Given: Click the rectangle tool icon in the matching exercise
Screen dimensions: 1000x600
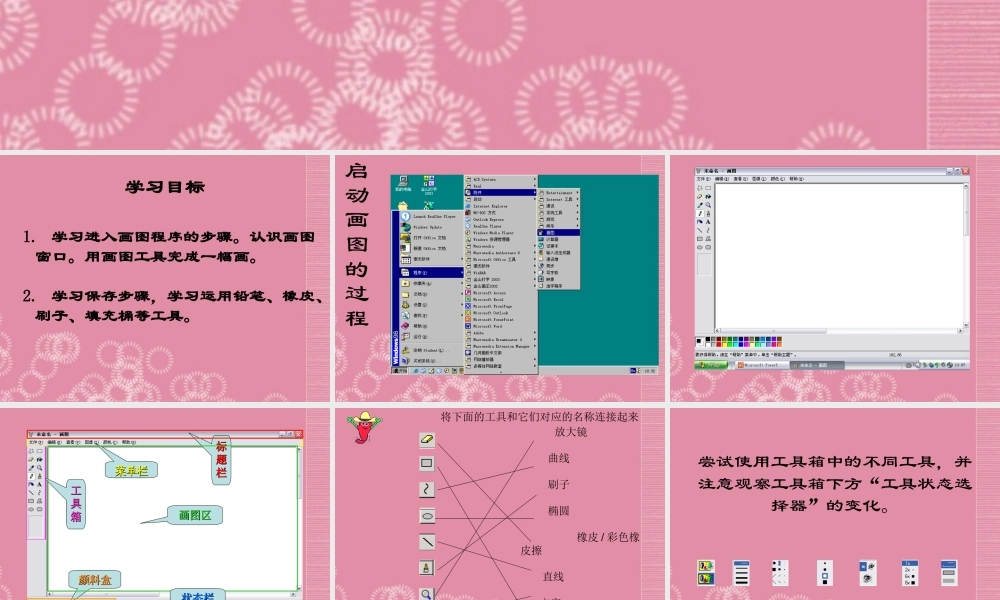Looking at the screenshot, I should (427, 464).
